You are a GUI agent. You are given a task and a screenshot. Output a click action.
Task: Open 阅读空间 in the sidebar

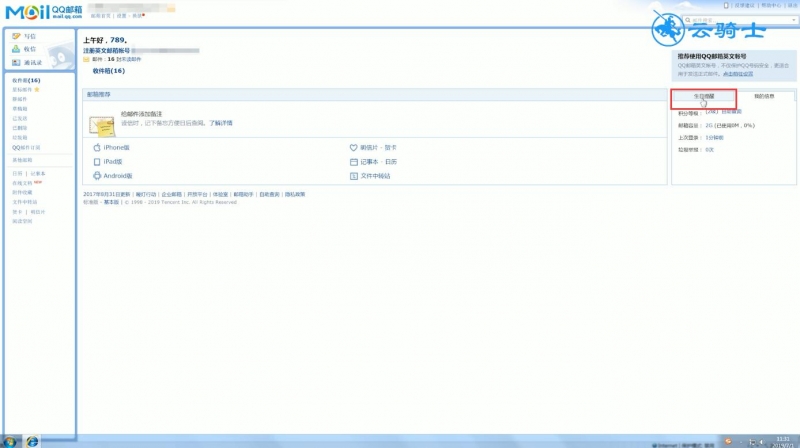[x=22, y=221]
